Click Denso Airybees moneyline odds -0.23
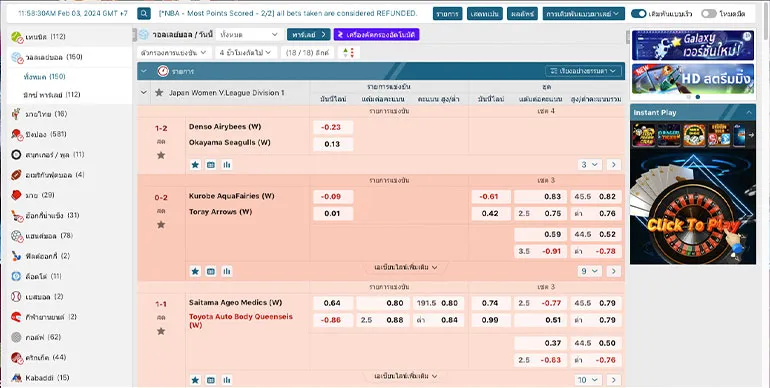 coord(333,127)
